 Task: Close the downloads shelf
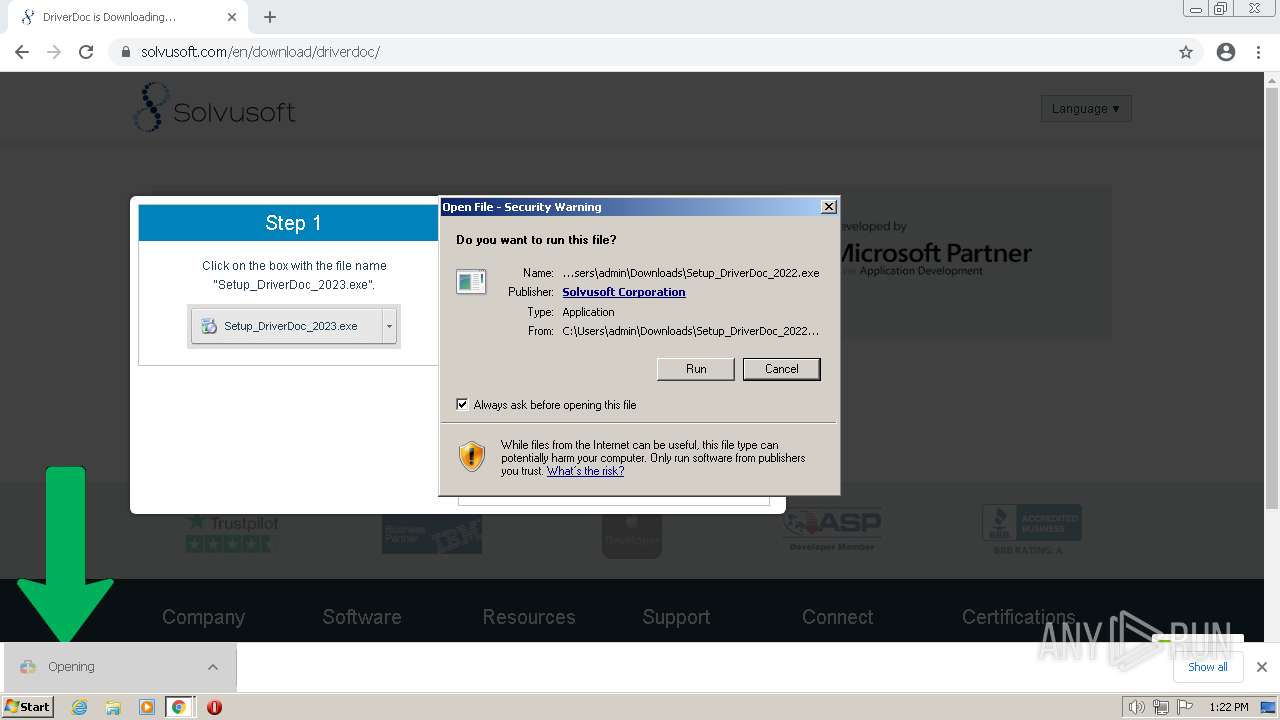point(1261,667)
